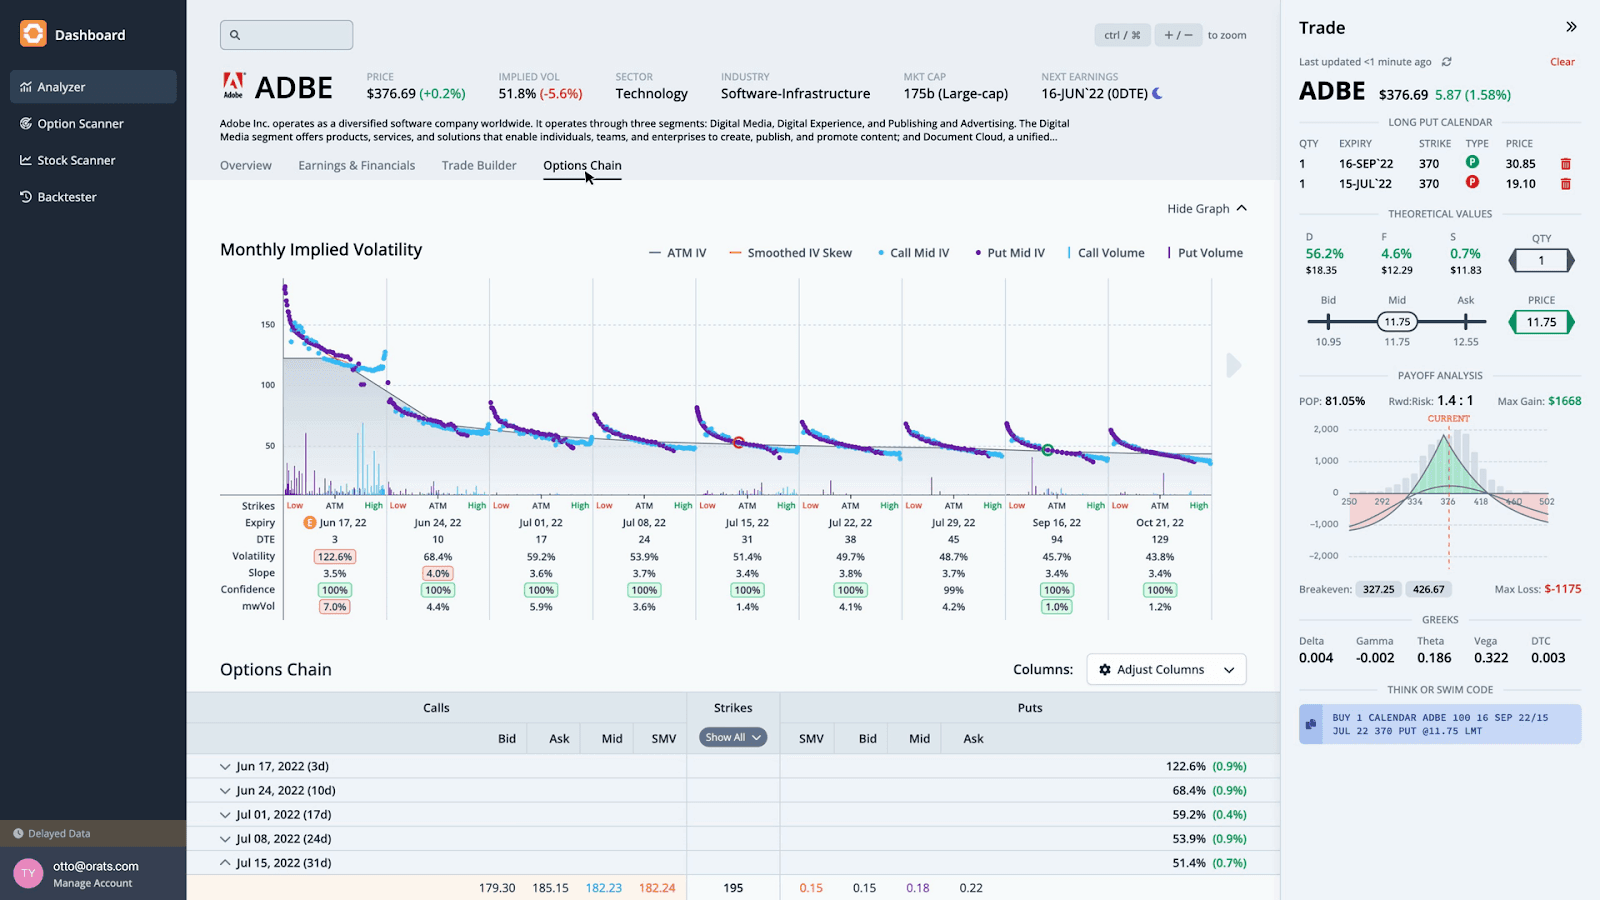Click the Ask tick on the price slider
Screen dimensions: 1600x900
click(1466, 322)
